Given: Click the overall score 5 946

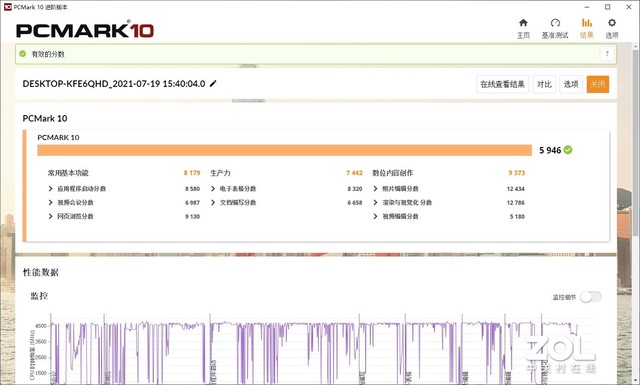Looking at the screenshot, I should click(x=550, y=150).
